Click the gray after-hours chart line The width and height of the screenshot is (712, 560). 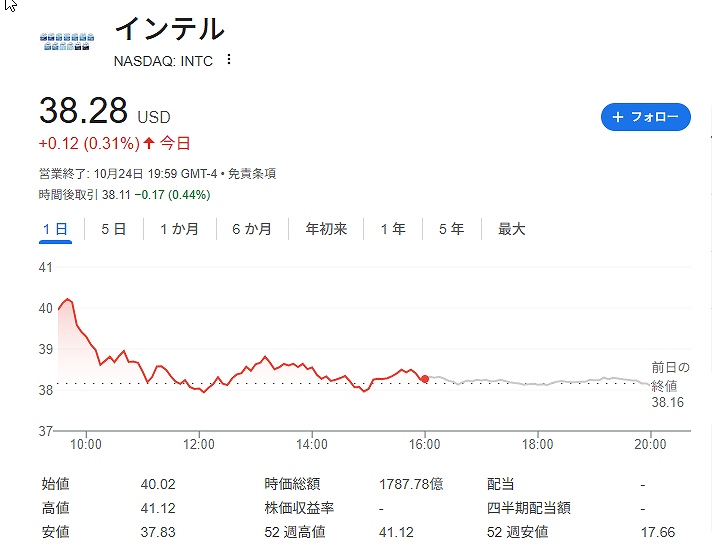pyautogui.click(x=540, y=382)
